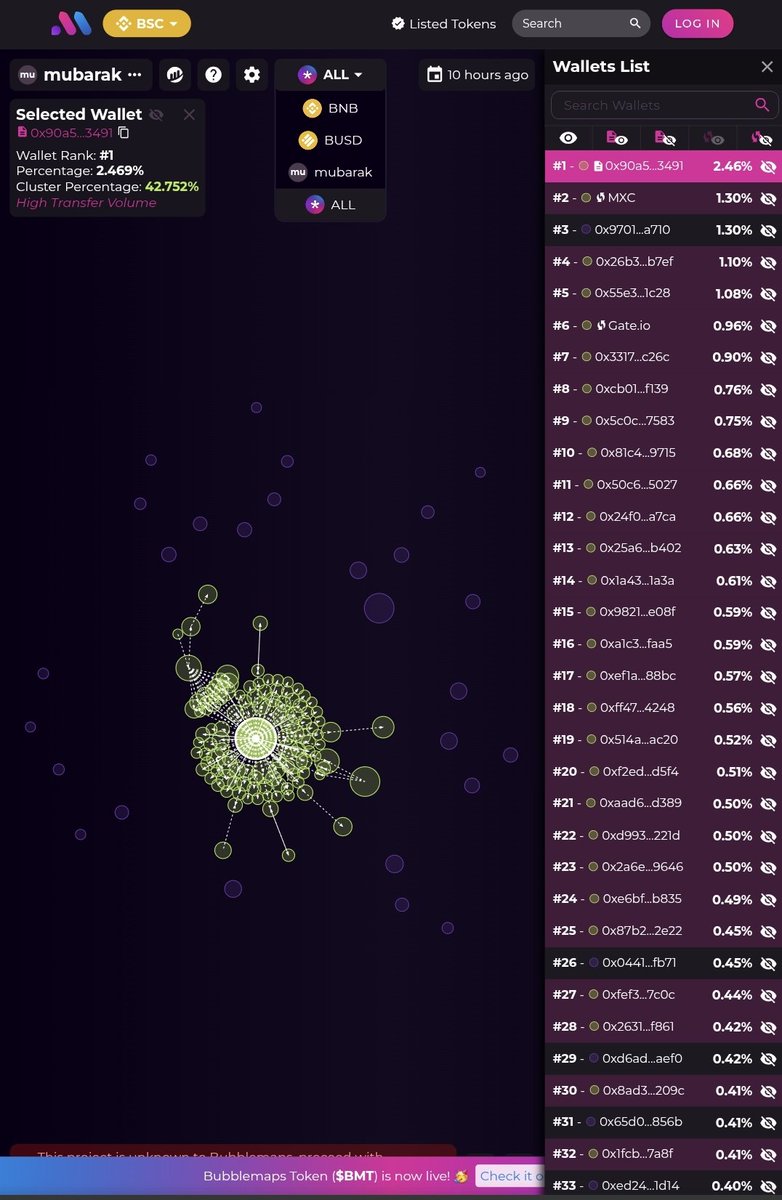Select wallet #29 0xd6ad...aef0

point(663,1058)
